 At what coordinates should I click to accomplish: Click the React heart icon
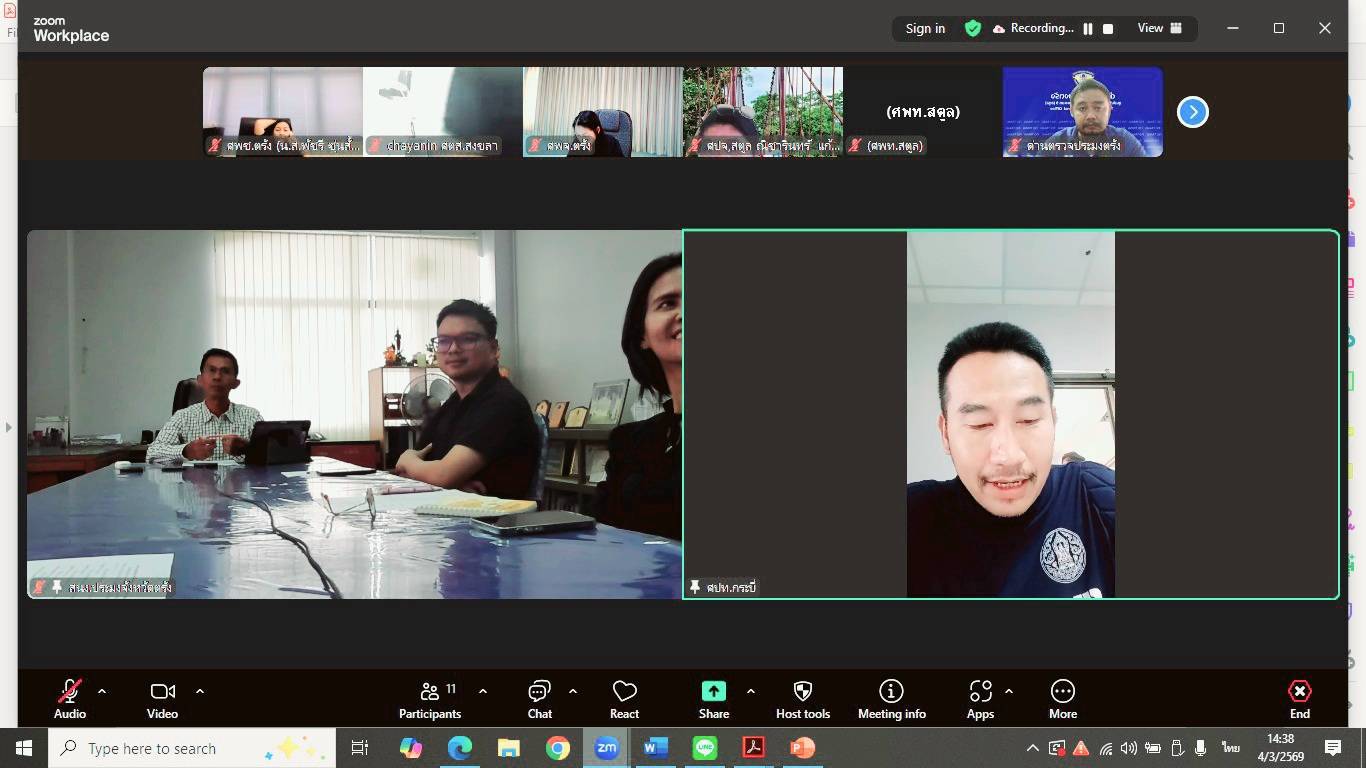624,692
